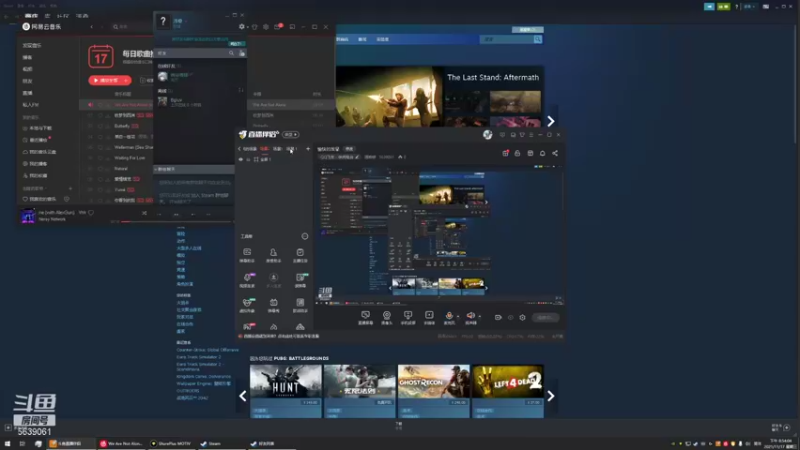Open music app messages icon with badge
Viewport: 800px width, 450px height.
point(278,27)
